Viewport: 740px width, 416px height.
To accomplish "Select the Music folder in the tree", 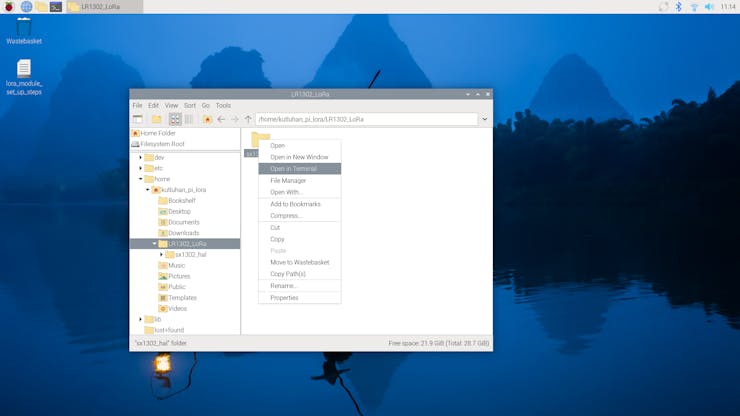I will (172, 265).
